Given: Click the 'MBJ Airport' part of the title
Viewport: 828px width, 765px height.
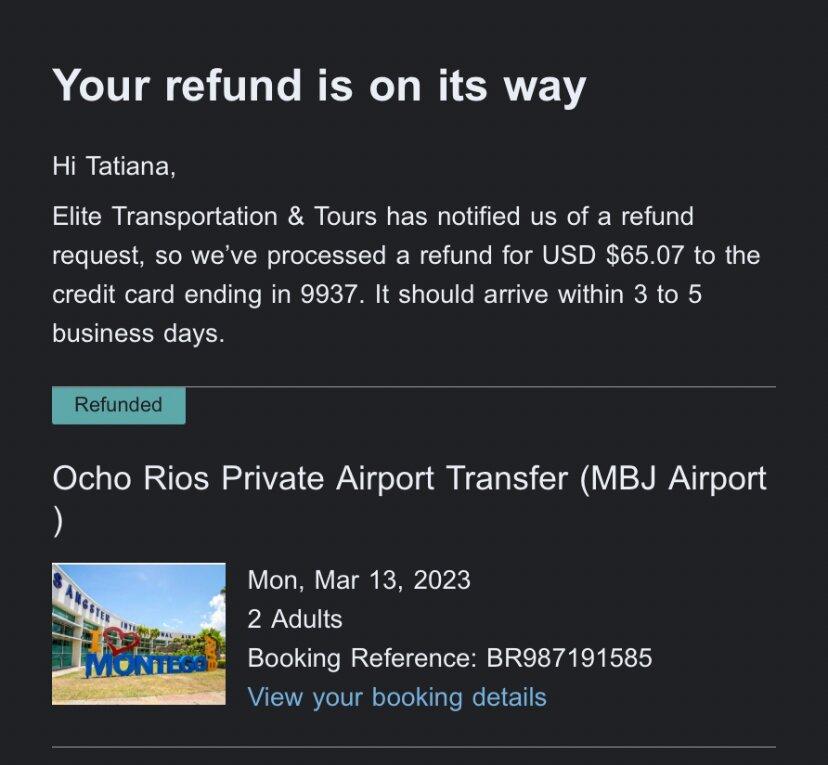Looking at the screenshot, I should click(678, 478).
